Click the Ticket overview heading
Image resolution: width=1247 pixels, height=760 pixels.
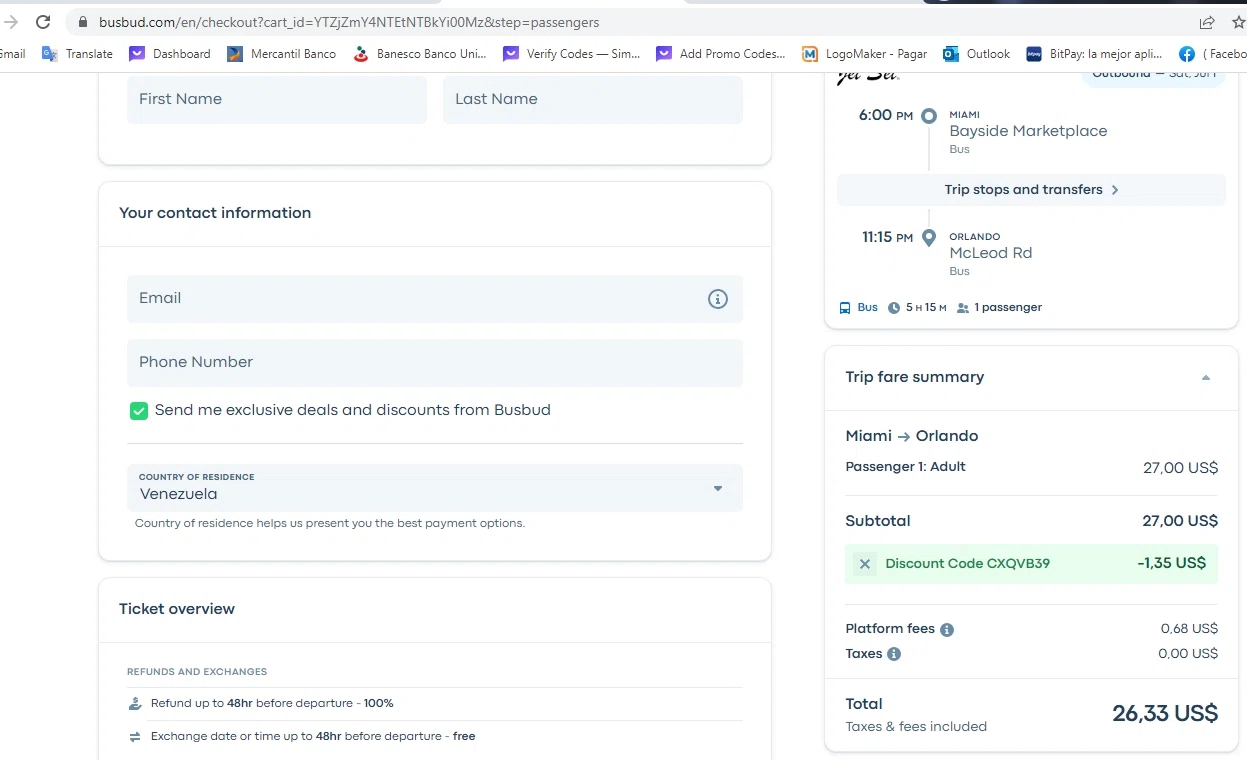click(177, 609)
